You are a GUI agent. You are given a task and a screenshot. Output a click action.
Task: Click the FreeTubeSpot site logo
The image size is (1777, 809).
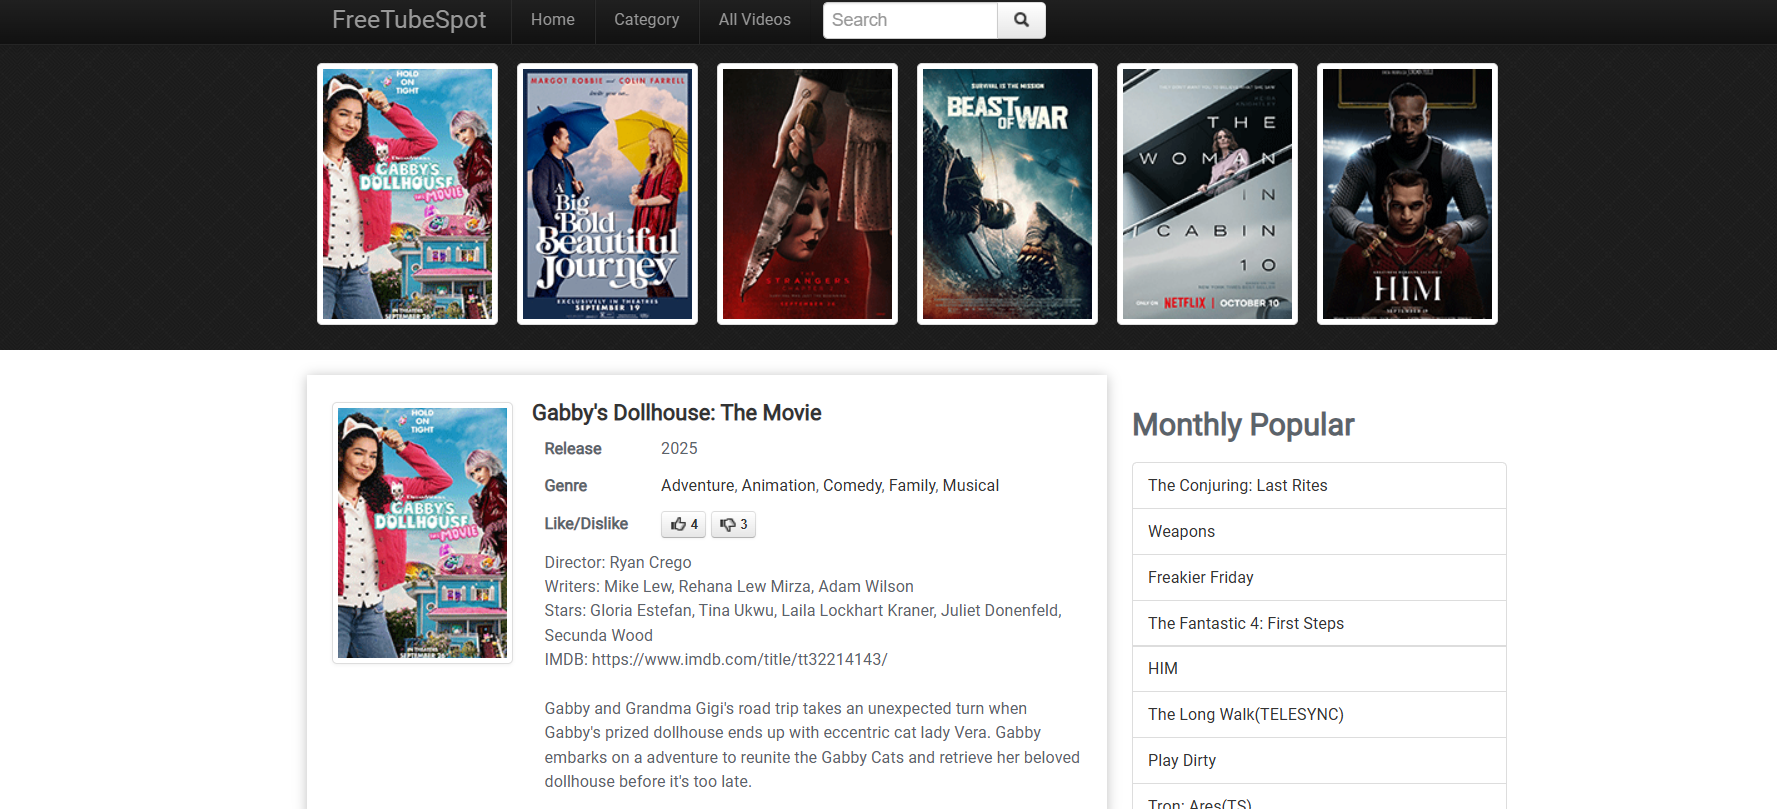tap(409, 20)
